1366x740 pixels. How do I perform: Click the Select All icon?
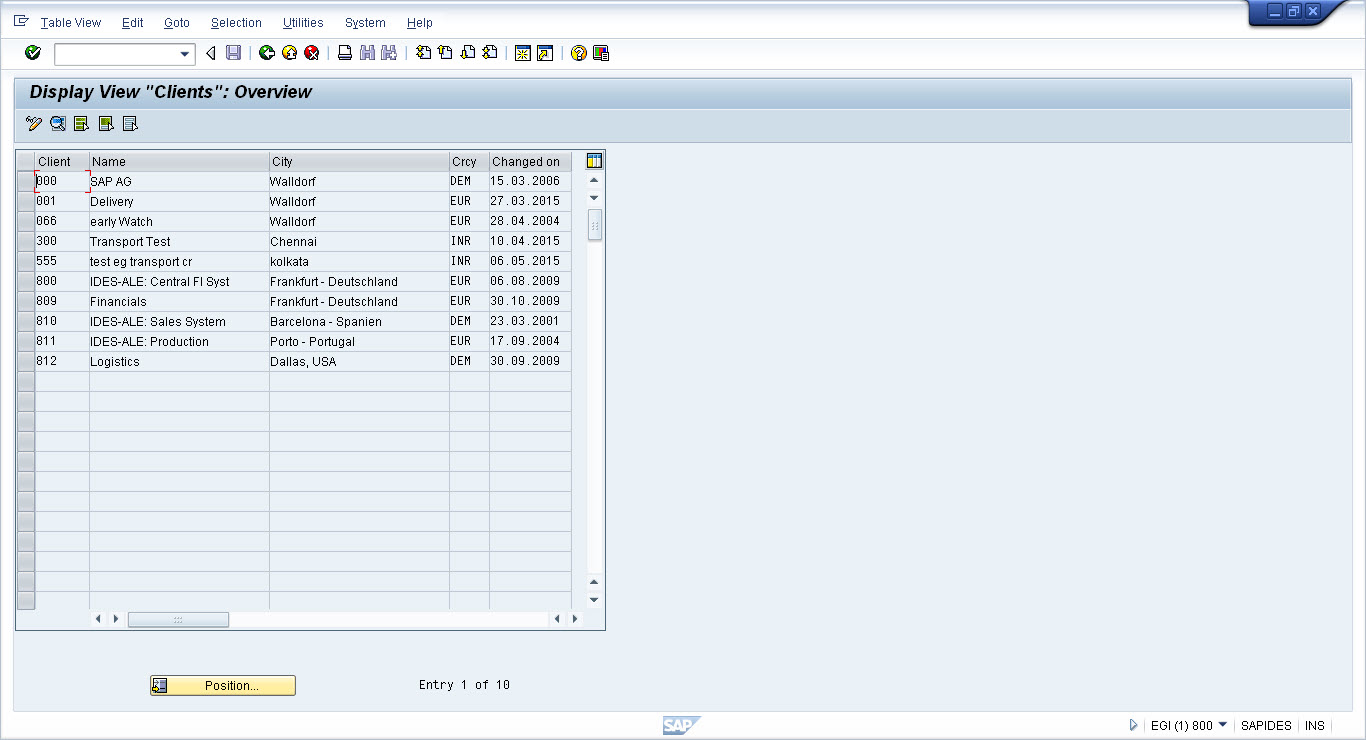(82, 124)
